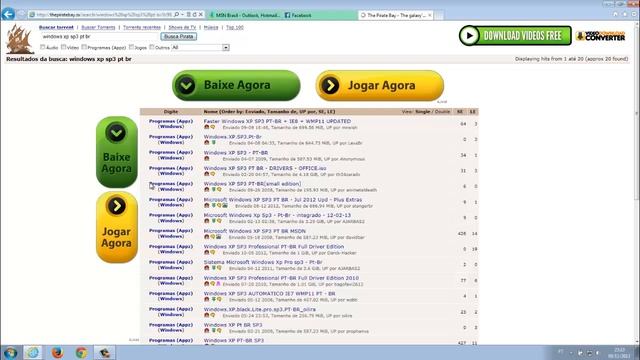Open Firefox from the taskbar

point(57,353)
